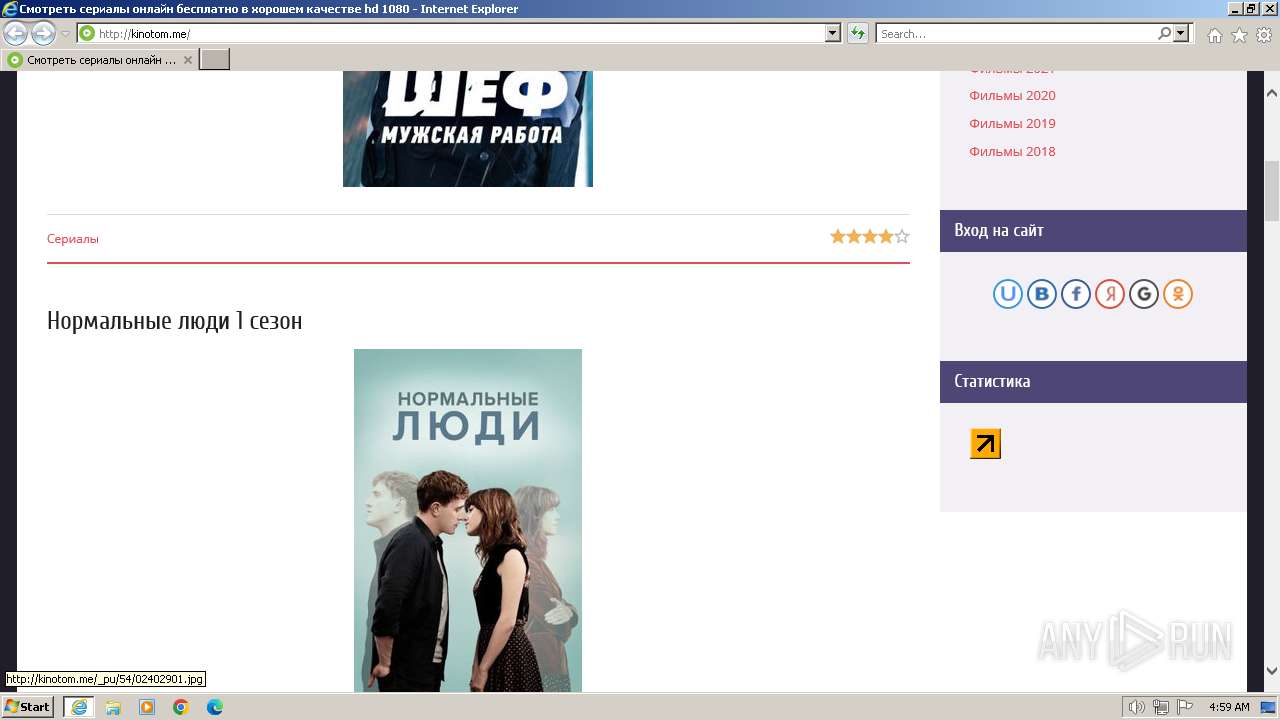Click the Action Center flag icon
This screenshot has width=1280, height=720.
click(1185, 707)
